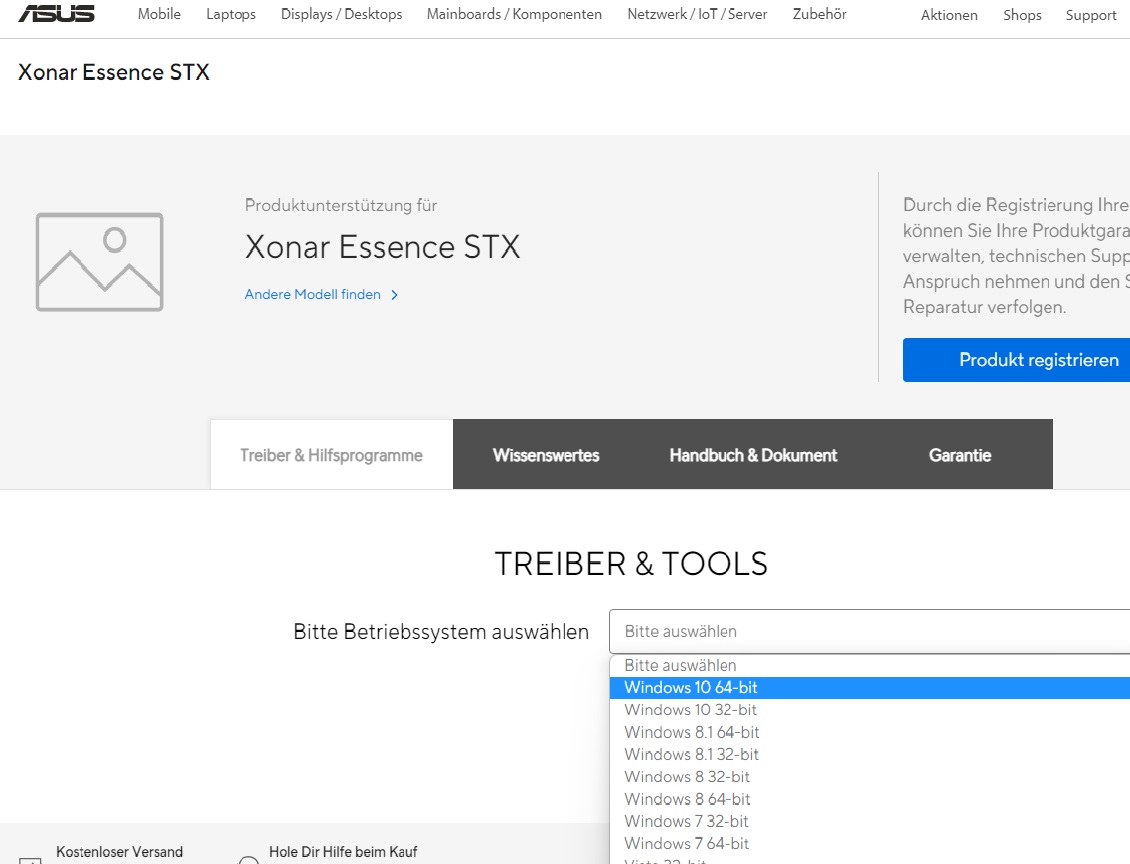This screenshot has height=864, width=1130.
Task: Select Treiber & Hilfsprogramme tab
Action: point(332,455)
